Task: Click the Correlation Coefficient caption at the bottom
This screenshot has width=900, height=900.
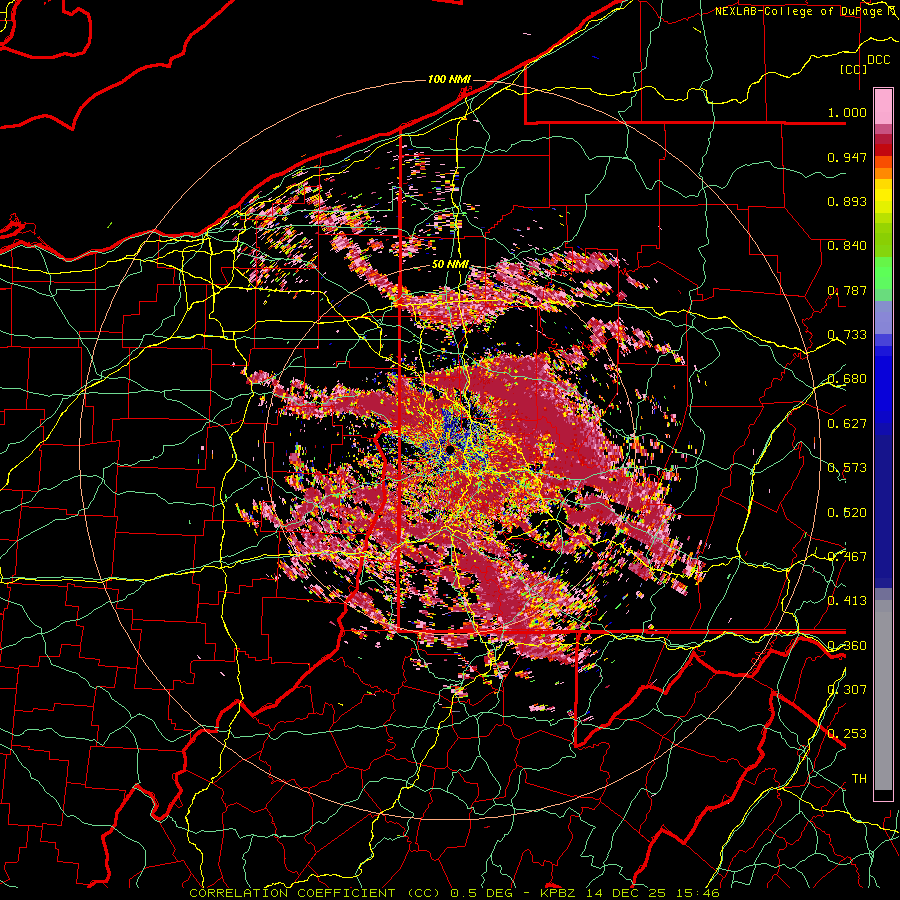Action: pyautogui.click(x=454, y=893)
